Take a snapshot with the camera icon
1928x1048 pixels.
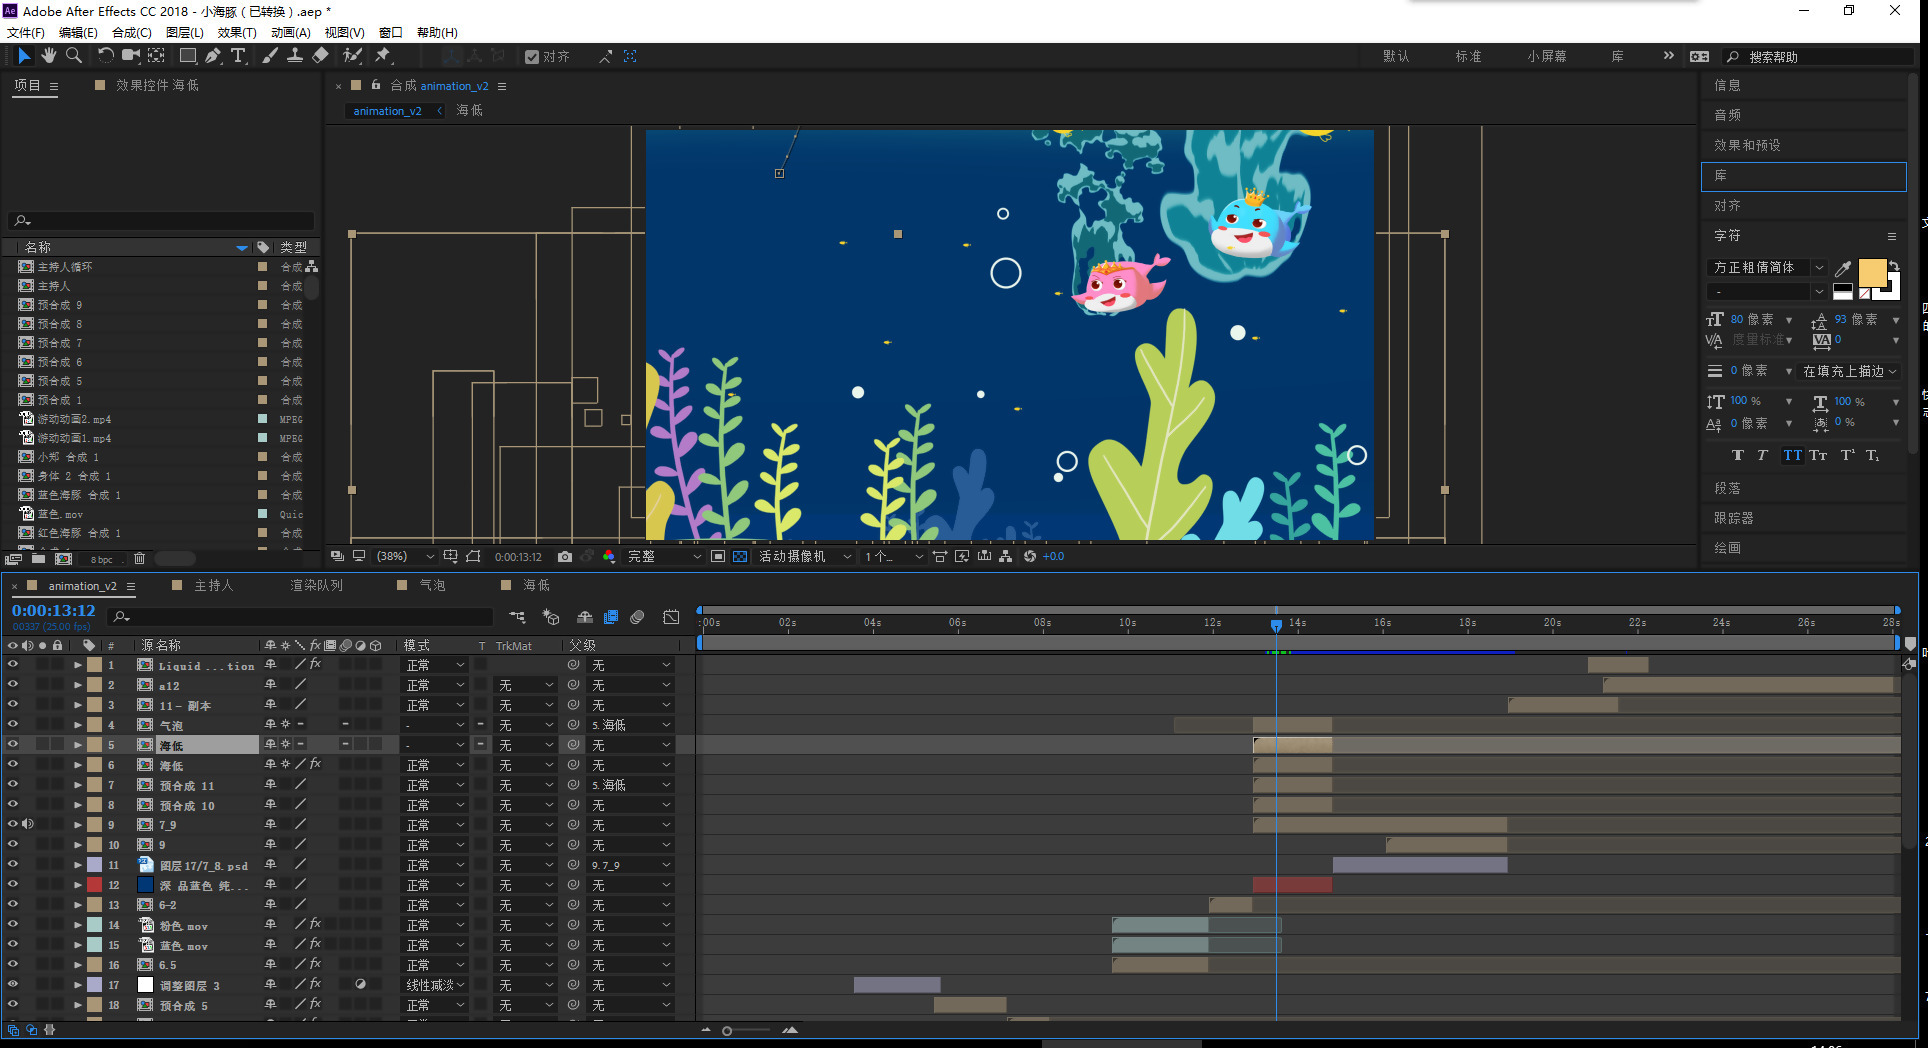tap(565, 557)
